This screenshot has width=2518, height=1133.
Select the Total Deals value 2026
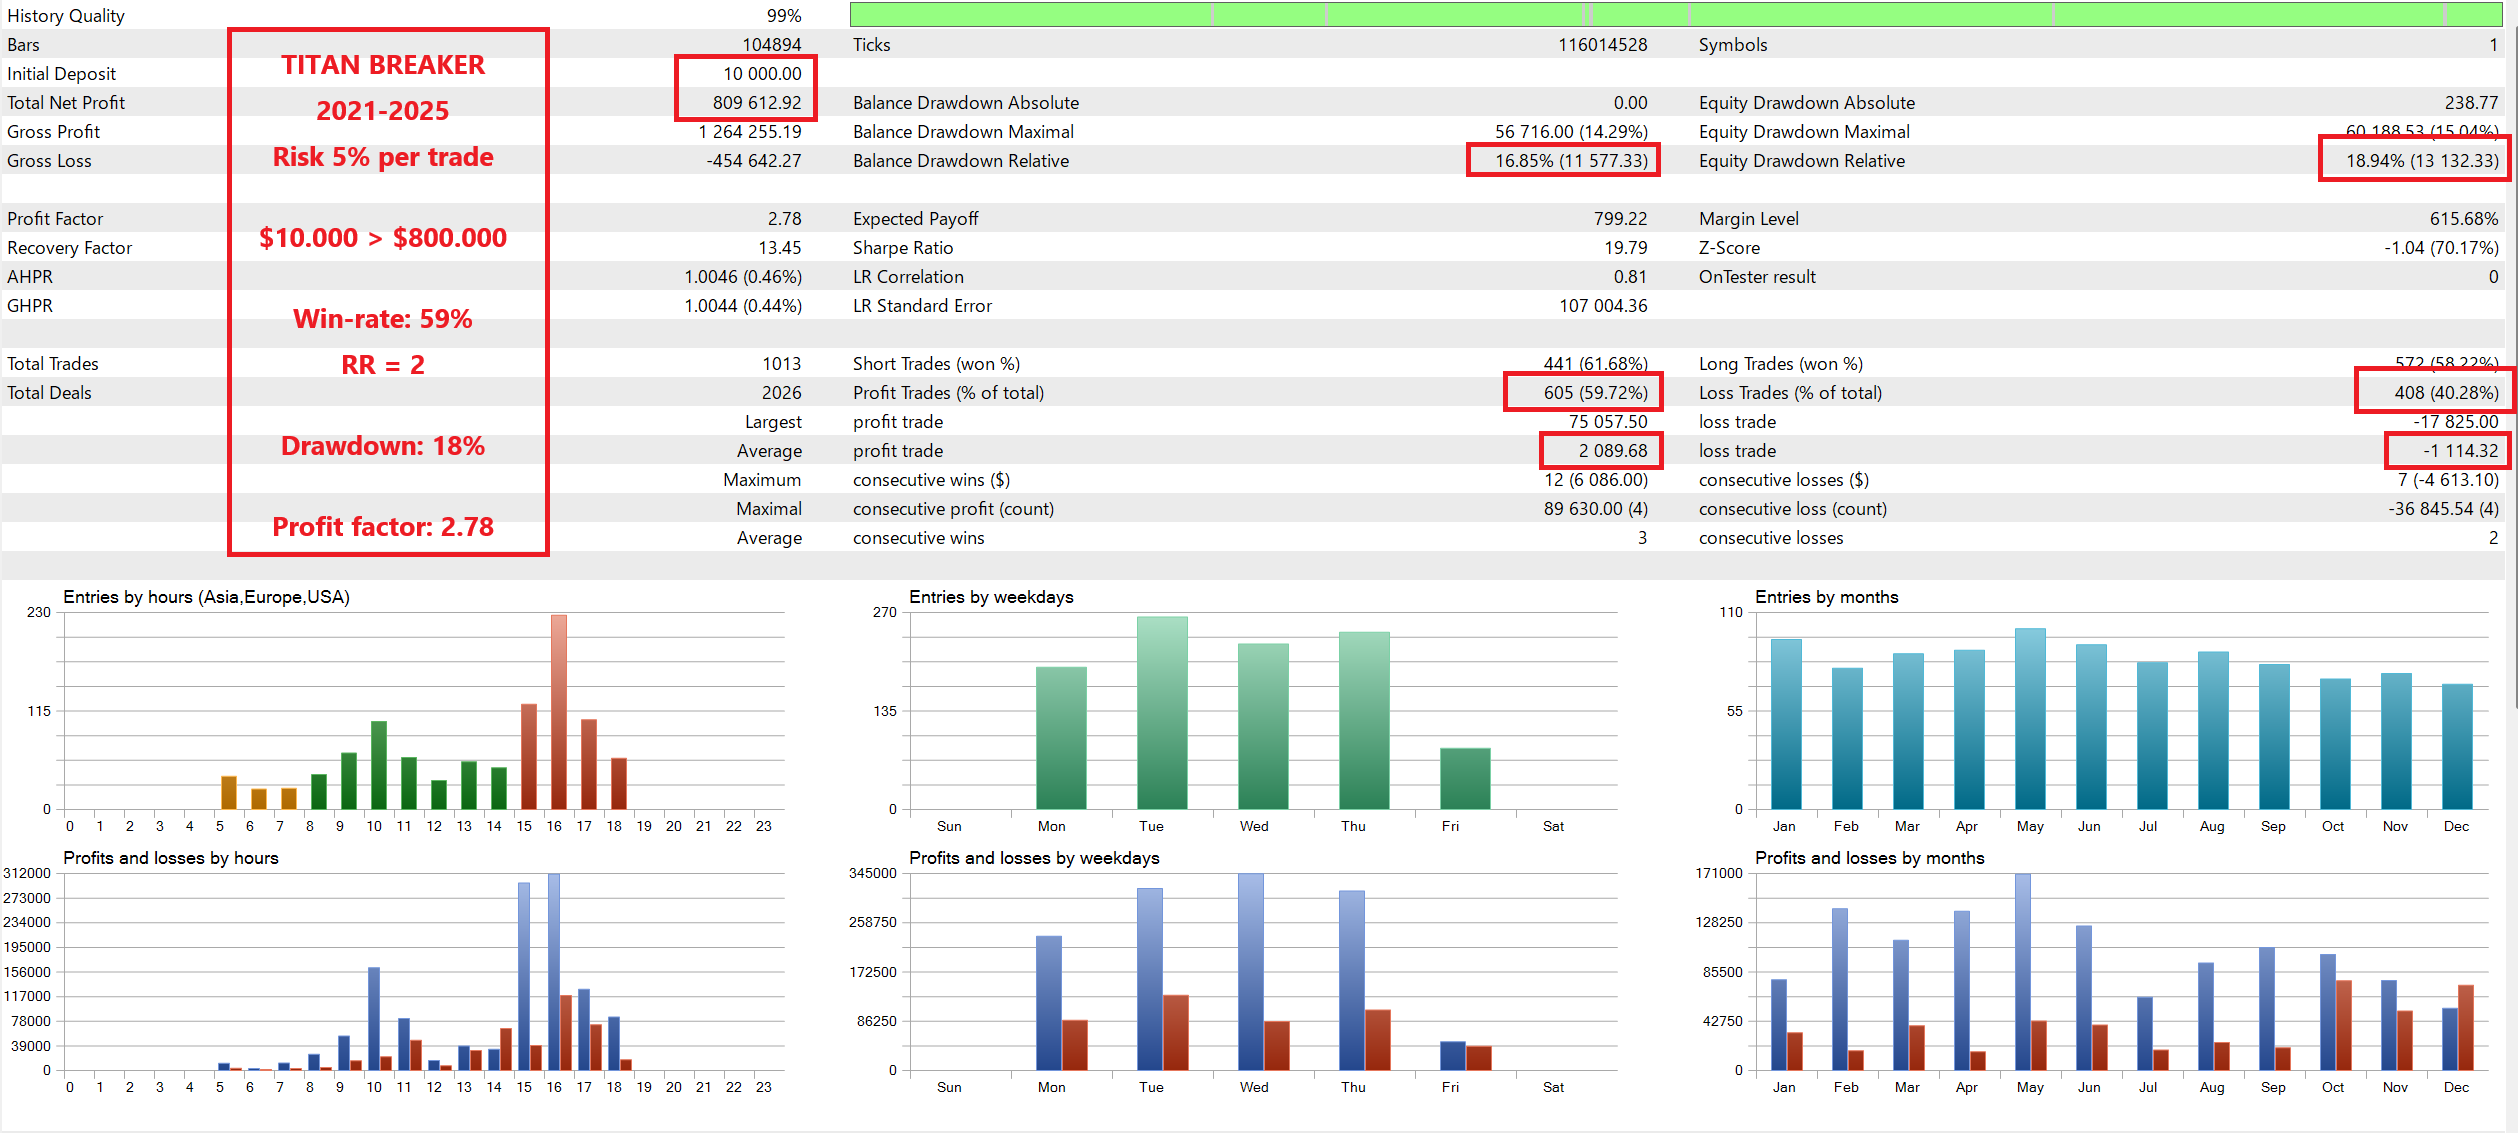[x=781, y=393]
